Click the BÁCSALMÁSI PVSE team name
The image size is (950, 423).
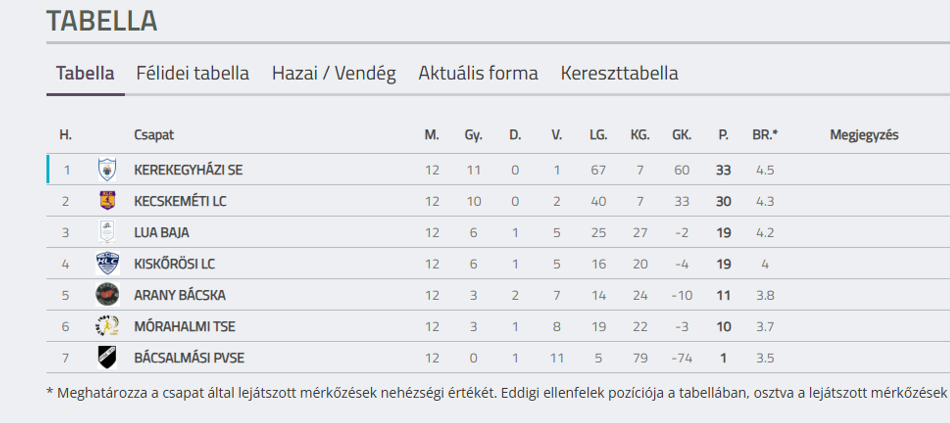coord(189,358)
